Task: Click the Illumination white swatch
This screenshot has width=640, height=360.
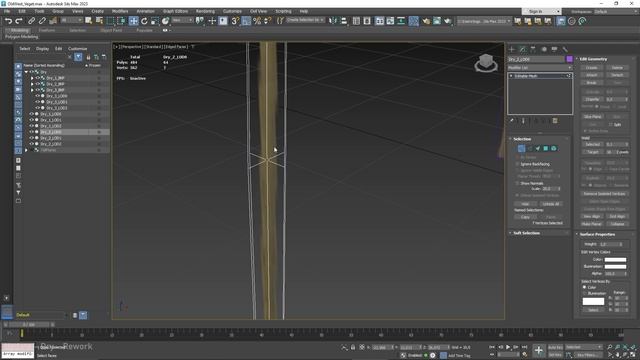Action: coord(615,267)
